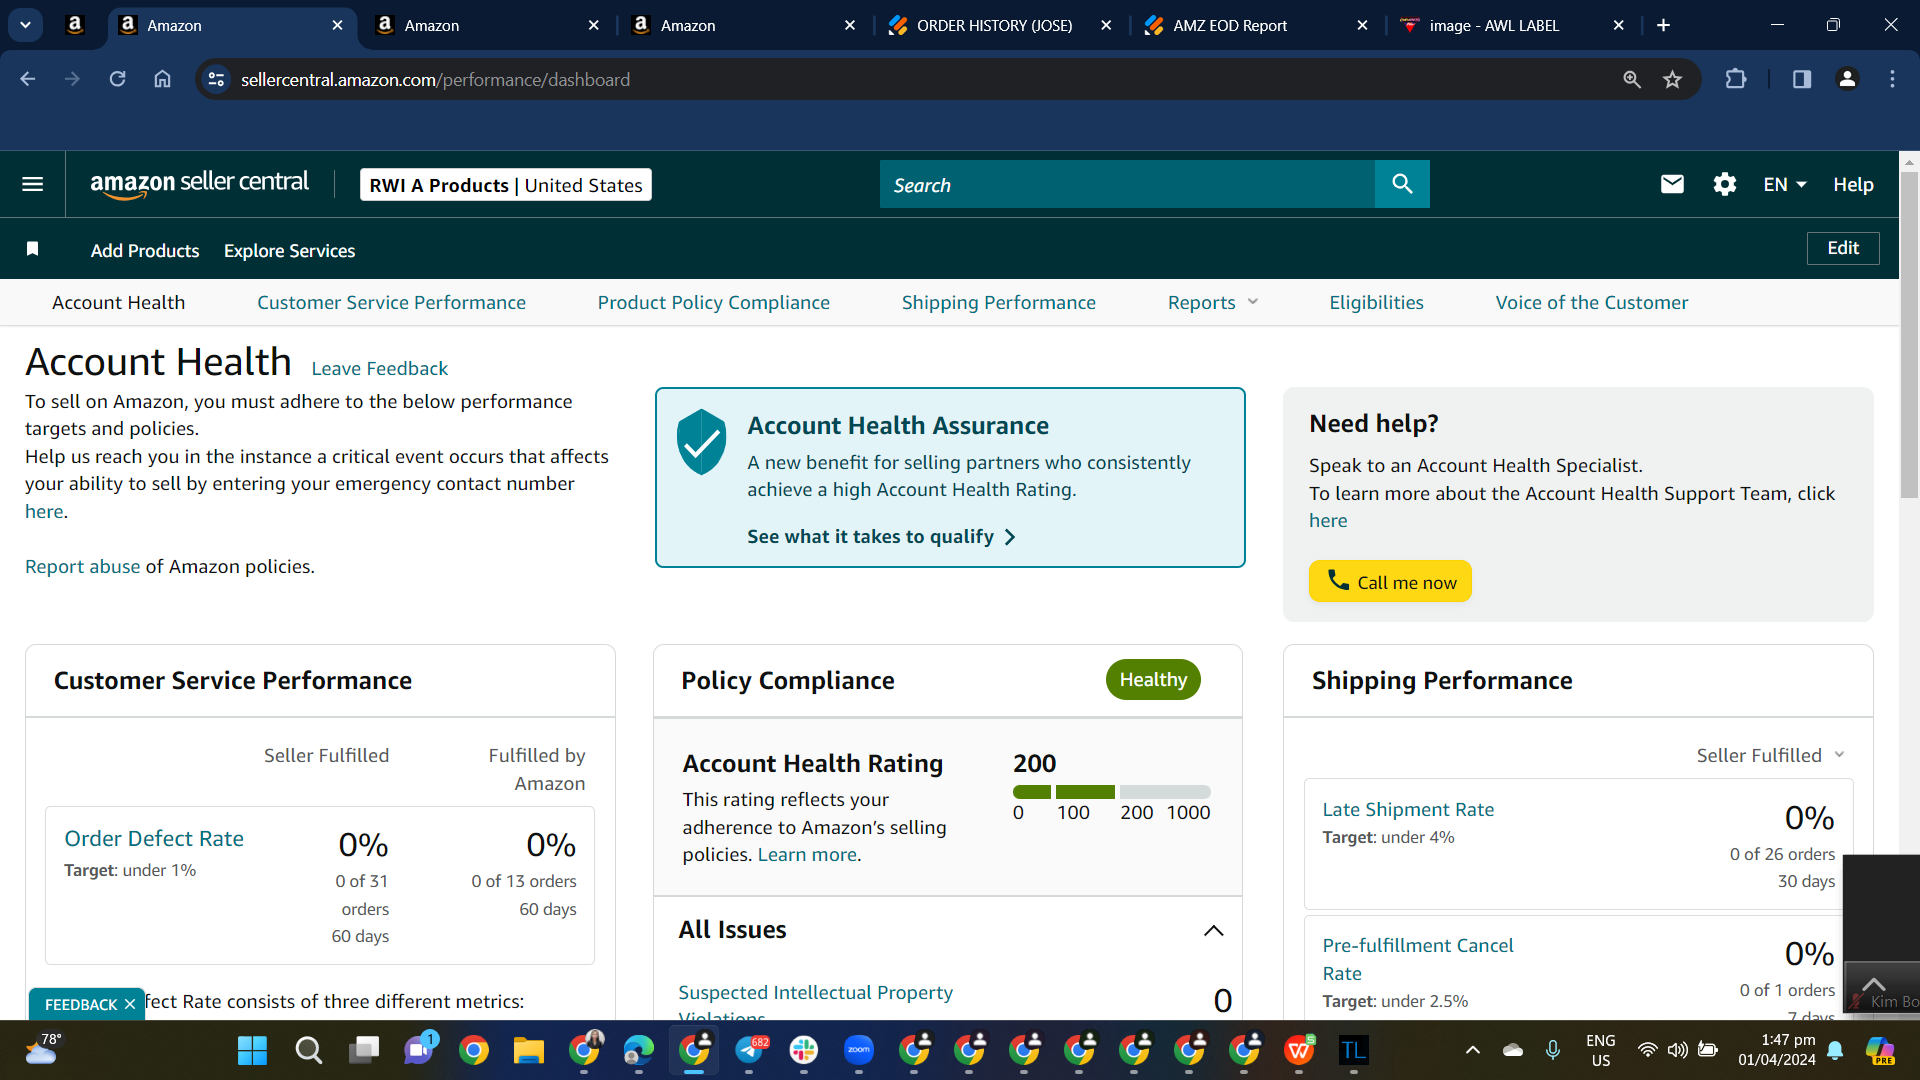This screenshot has height=1080, width=1920.
Task: View site information icon in address bar
Action: tap(216, 79)
